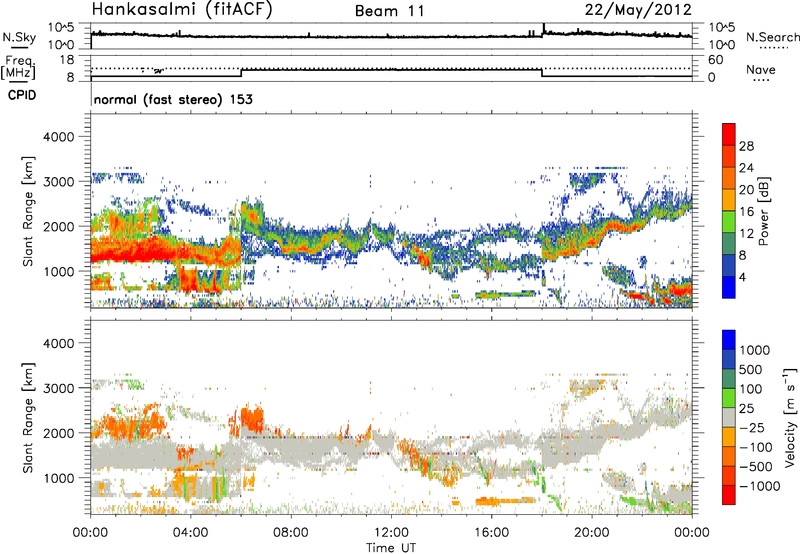Viewport: 800px width, 554px height.
Task: Click the left '10^5' noise axis tick
Action: click(x=61, y=27)
